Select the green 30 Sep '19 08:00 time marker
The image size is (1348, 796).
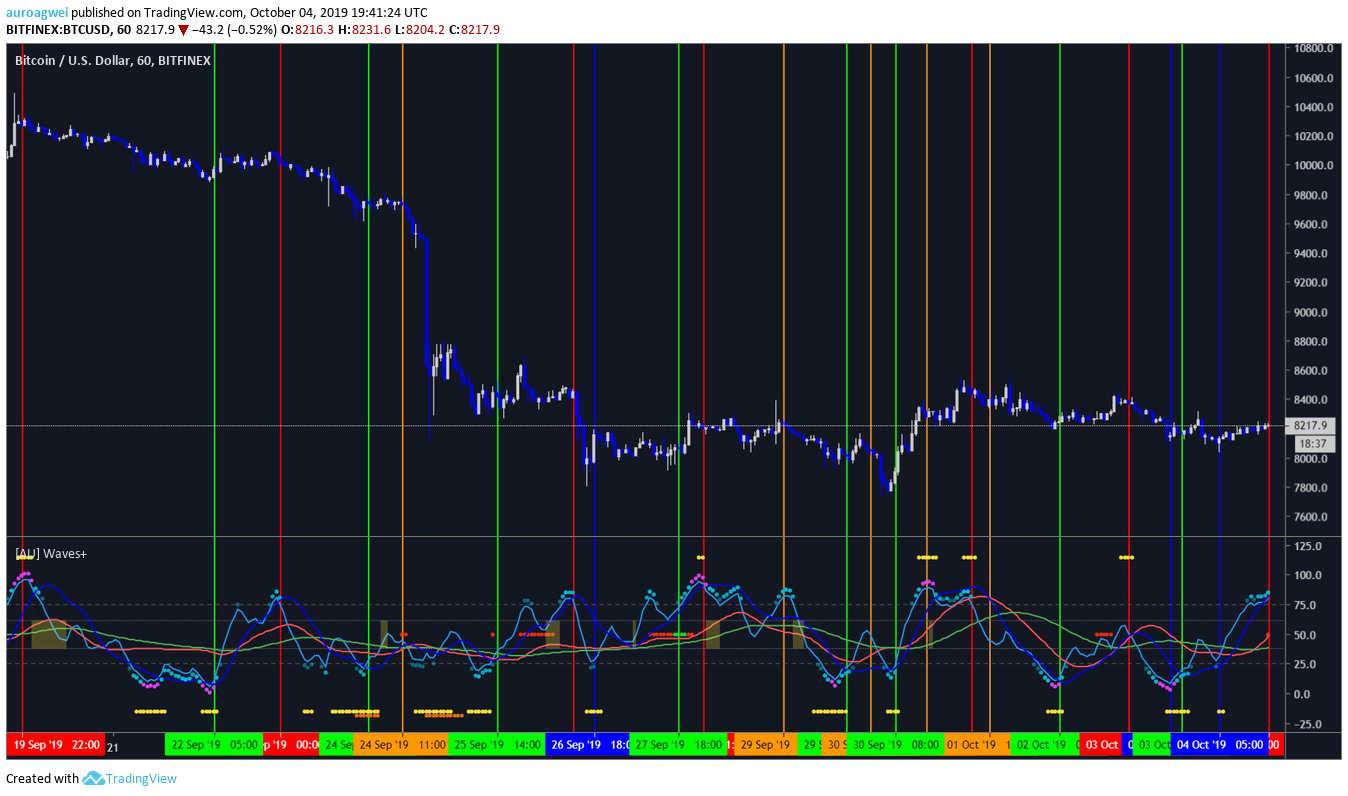pos(895,744)
